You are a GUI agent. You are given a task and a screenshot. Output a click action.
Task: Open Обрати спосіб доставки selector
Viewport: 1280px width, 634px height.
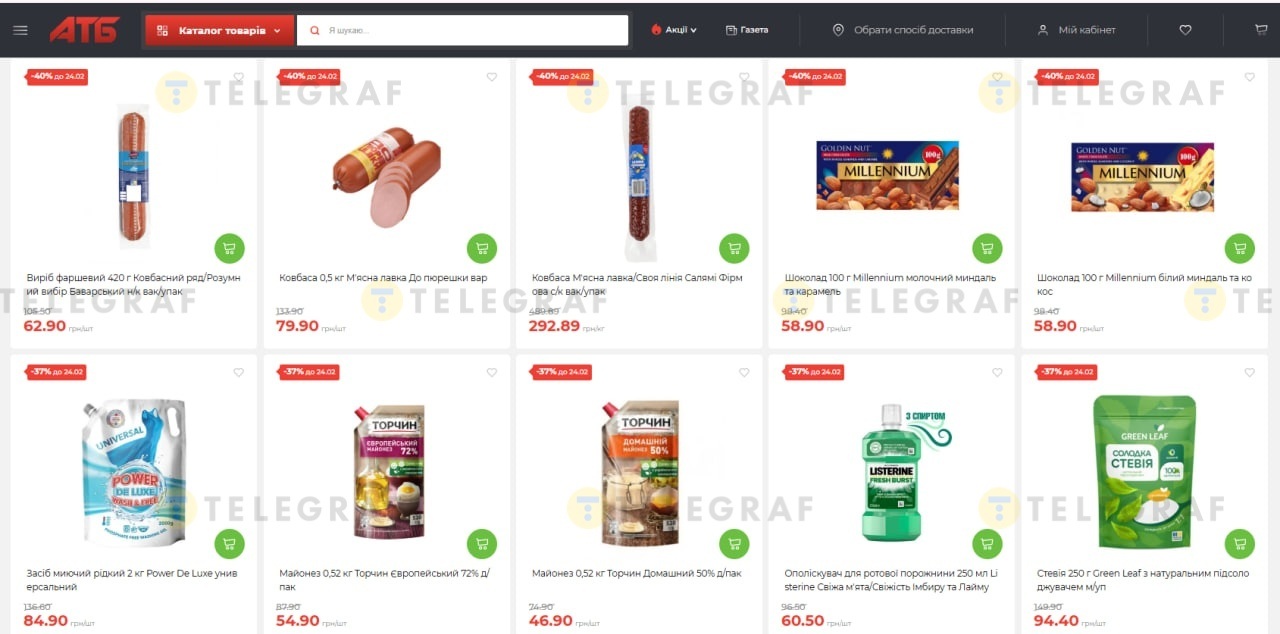click(903, 30)
